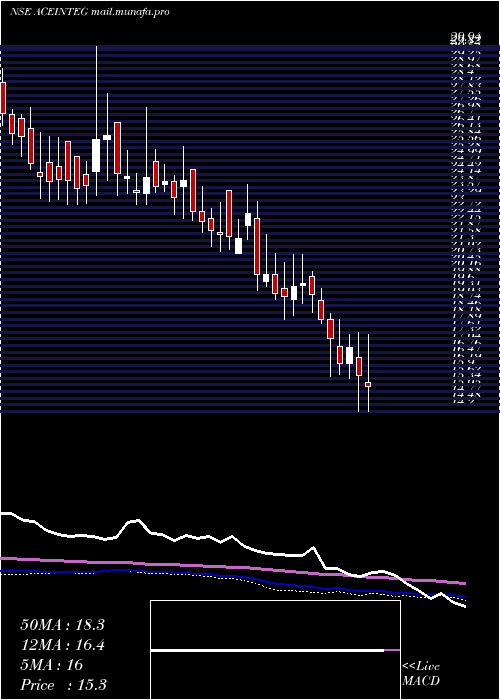Click the rightmost small red candlestick

coord(368,384)
